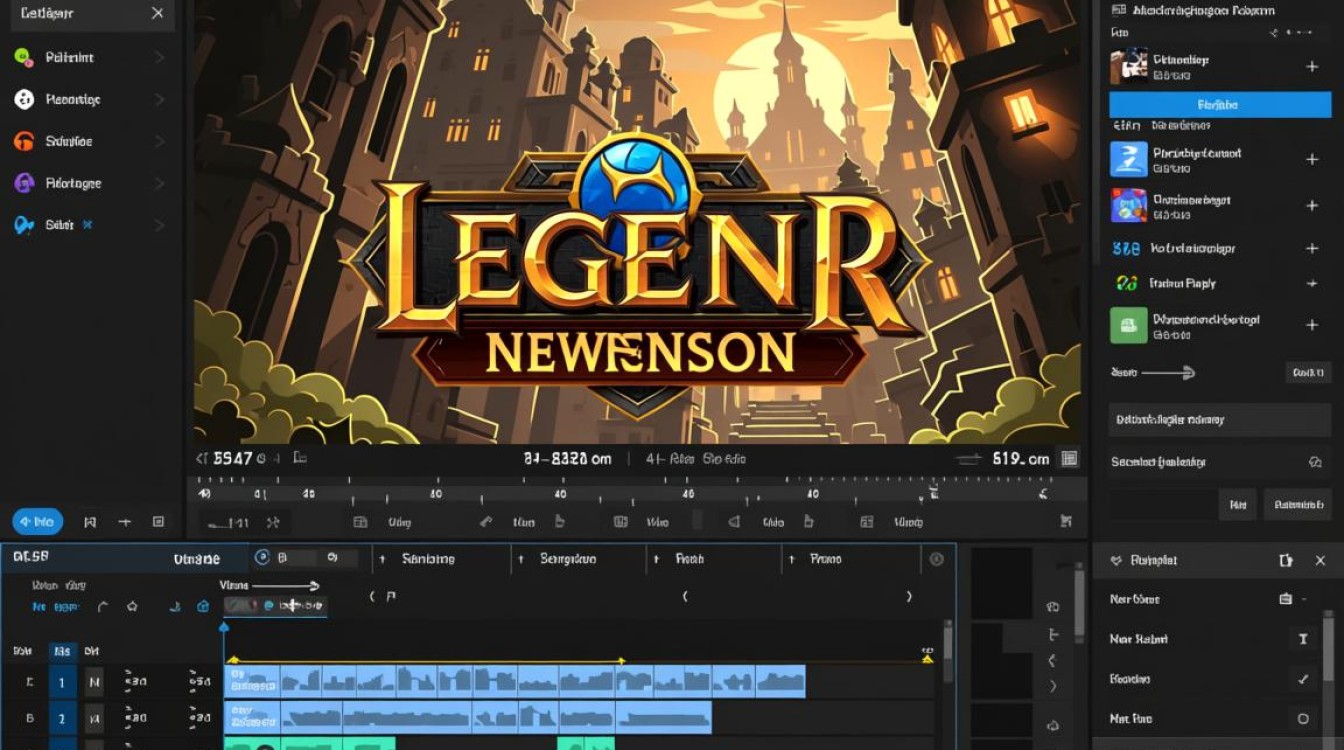Click the purple avatar icon in left sidebar
This screenshot has height=750, width=1344.
[23, 183]
